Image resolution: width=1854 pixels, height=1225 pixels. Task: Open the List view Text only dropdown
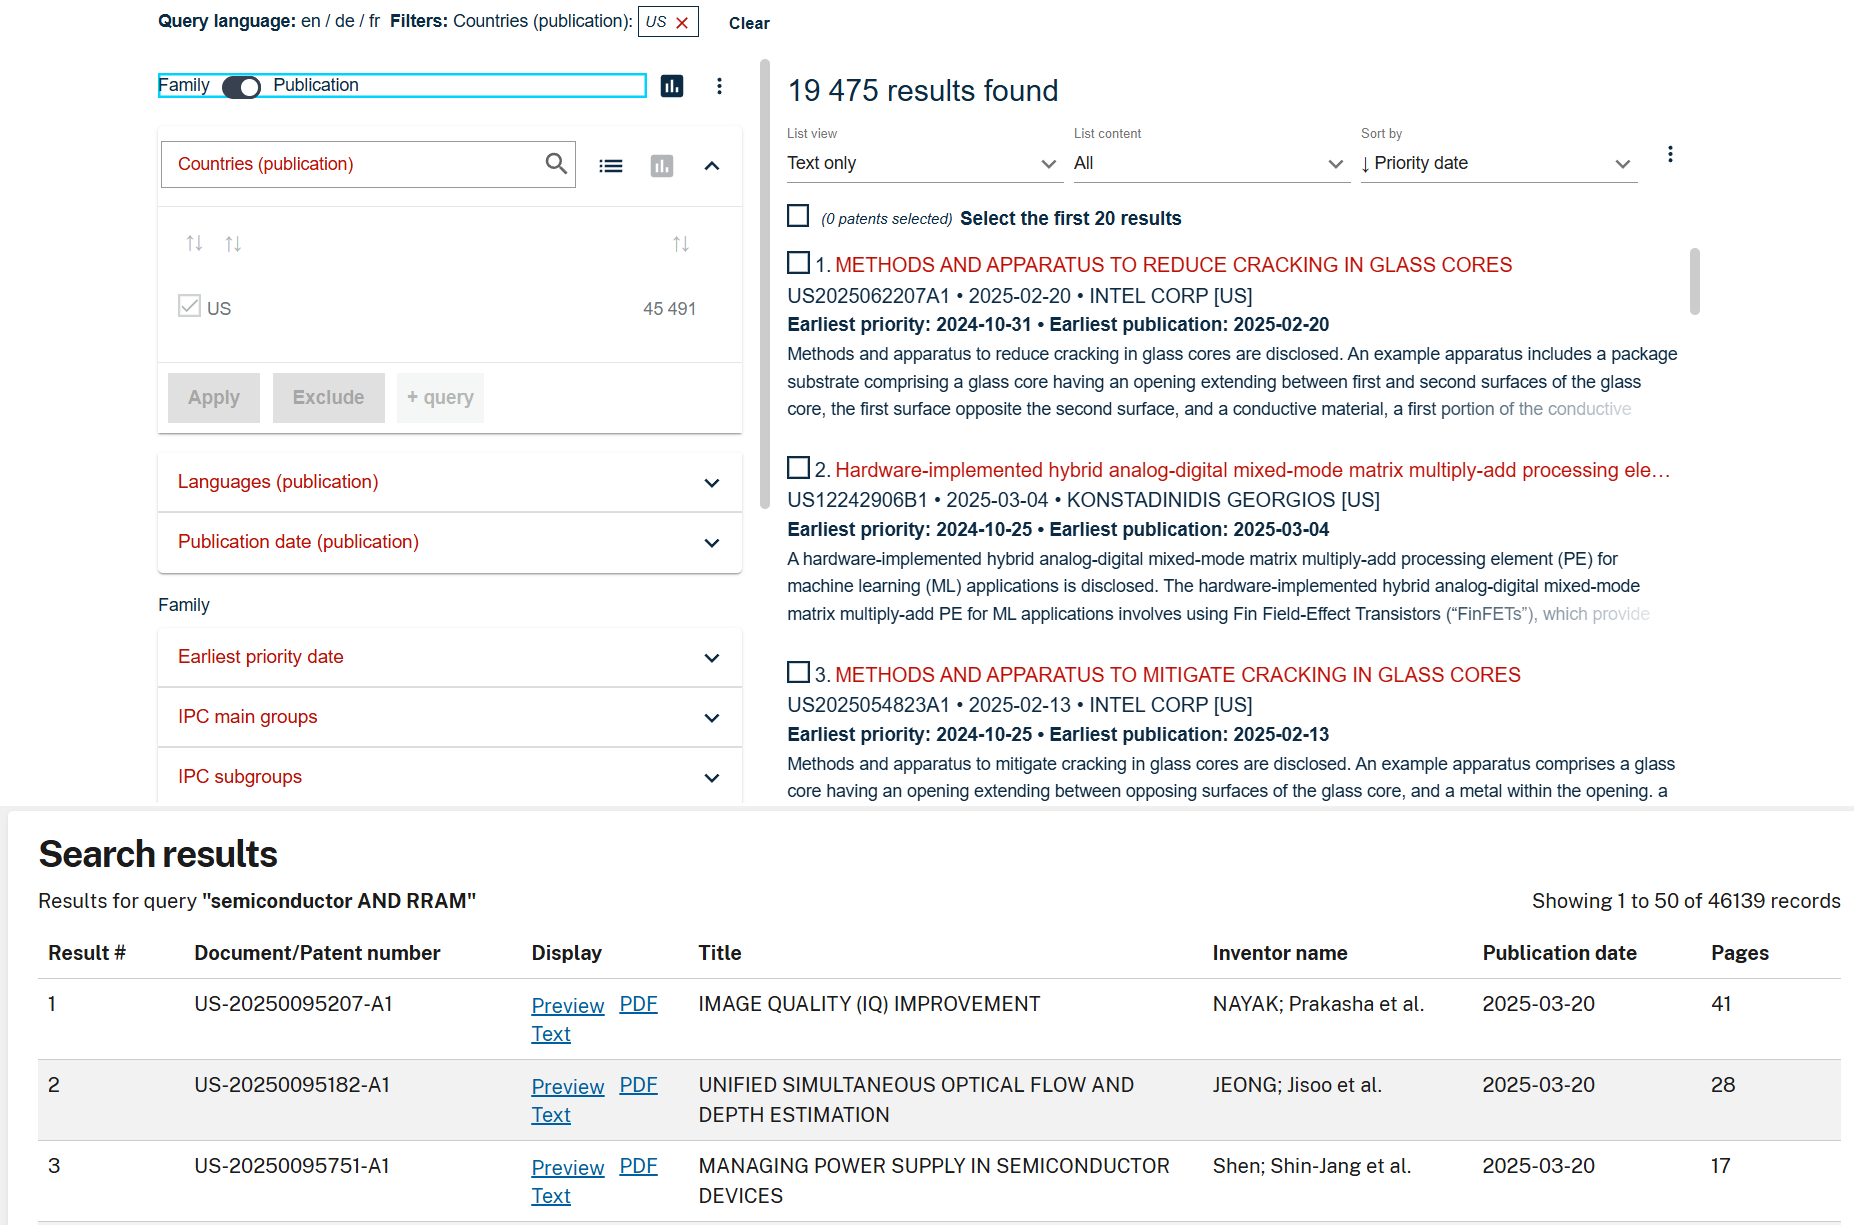pos(922,163)
